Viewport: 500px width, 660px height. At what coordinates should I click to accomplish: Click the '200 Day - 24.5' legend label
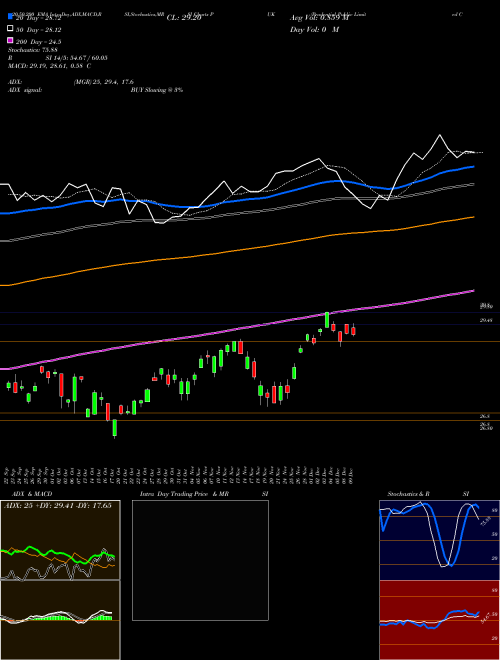(38, 41)
